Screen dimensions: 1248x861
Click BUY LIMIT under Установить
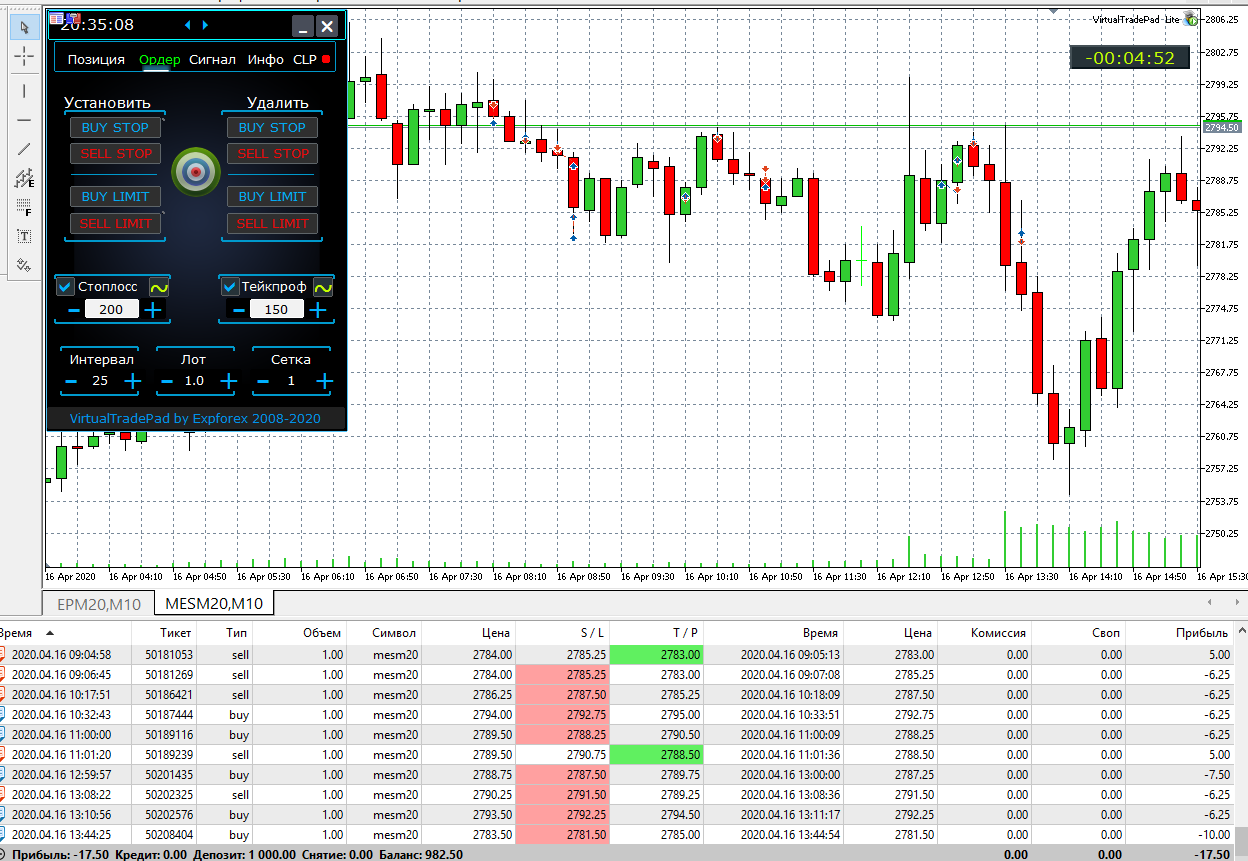click(115, 197)
